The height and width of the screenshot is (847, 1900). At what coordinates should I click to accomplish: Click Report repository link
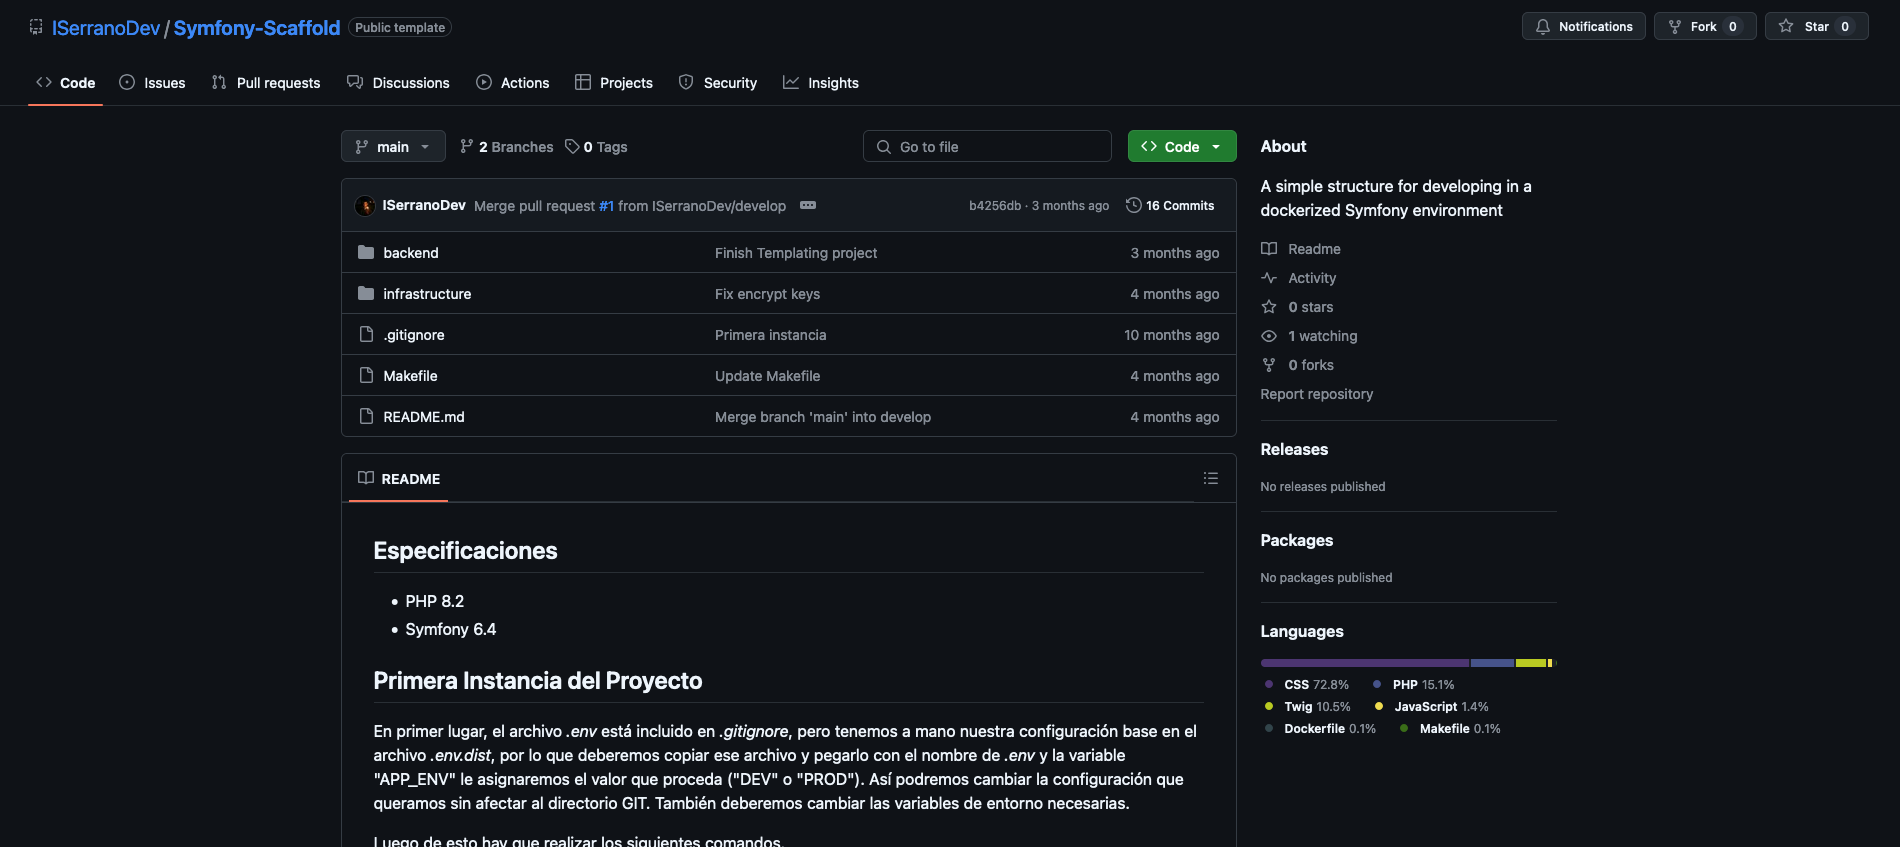1317,394
